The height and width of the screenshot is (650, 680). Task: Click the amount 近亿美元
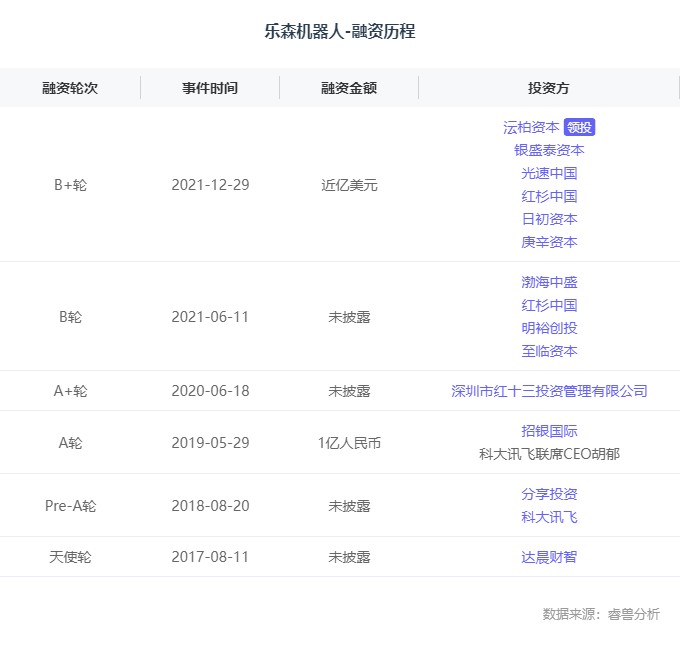click(x=349, y=185)
